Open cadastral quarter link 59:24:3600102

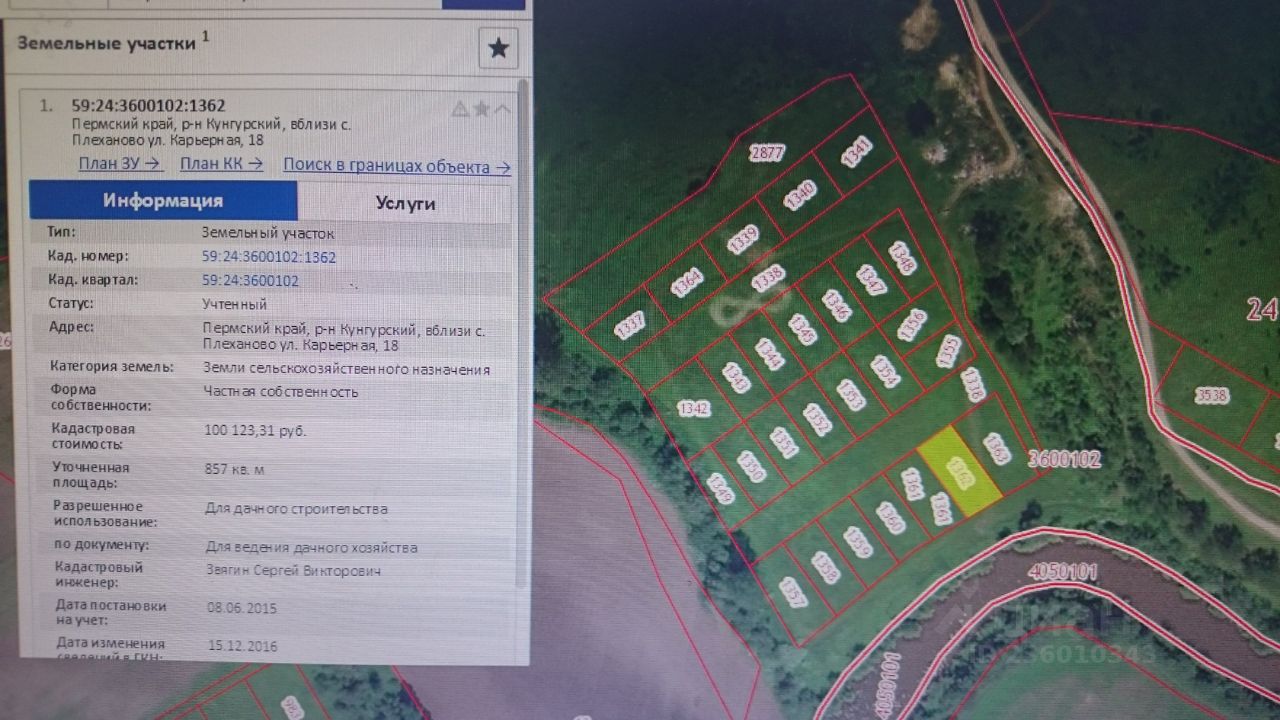tap(250, 280)
